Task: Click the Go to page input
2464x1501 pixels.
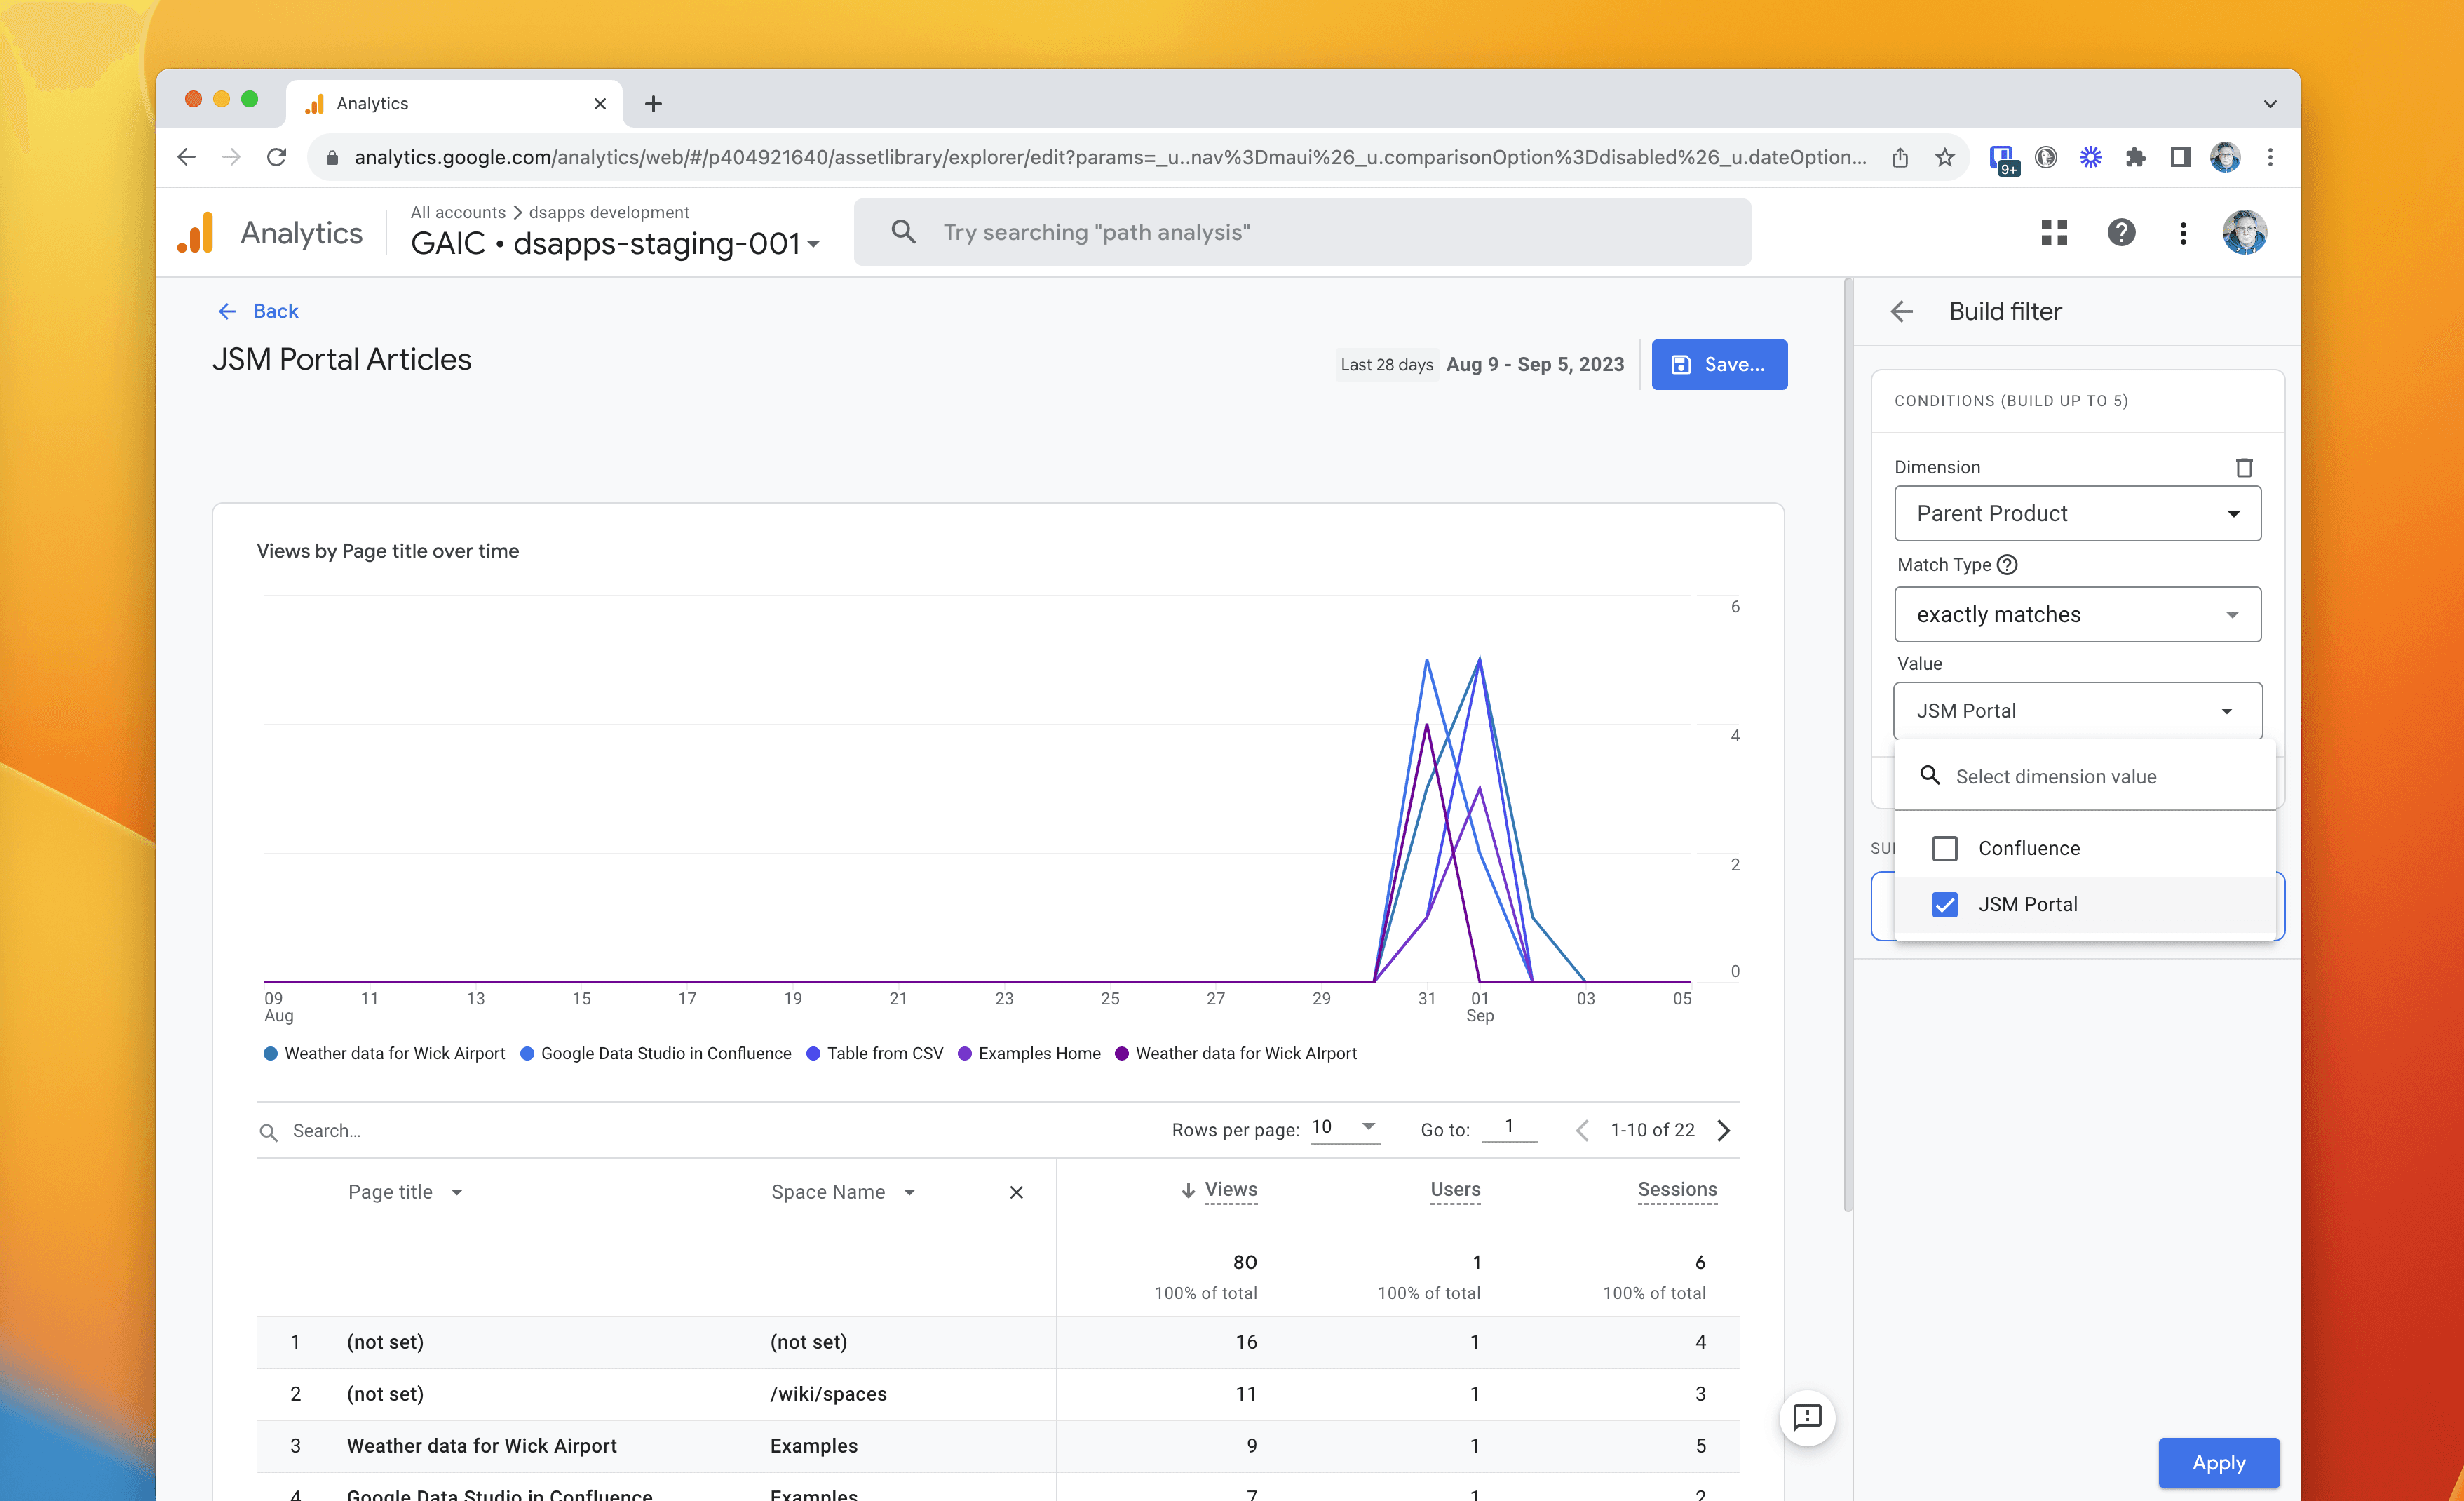Action: tap(1508, 1127)
